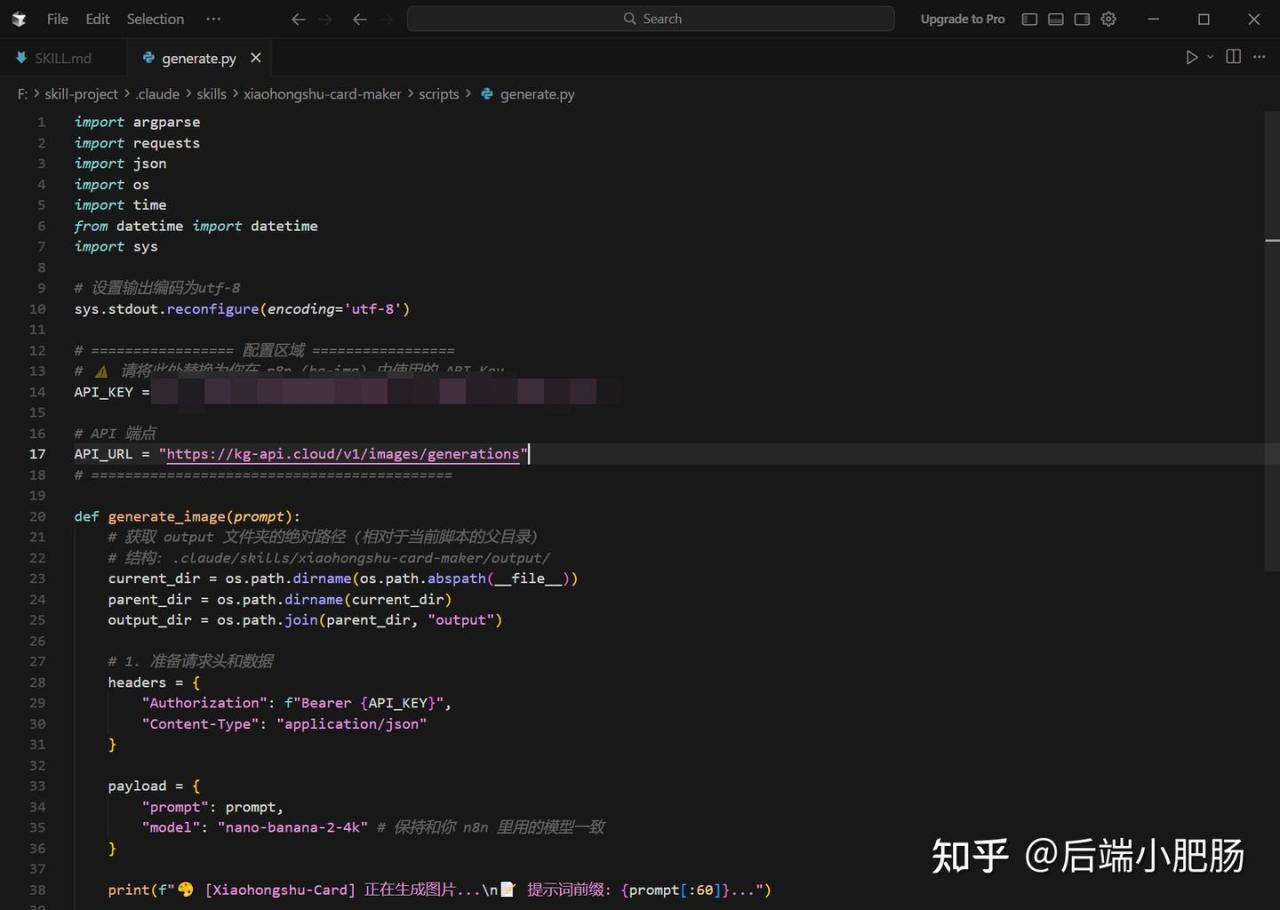This screenshot has height=910, width=1280.
Task: Click the vertical scrollbar on the editor
Action: point(1272,240)
